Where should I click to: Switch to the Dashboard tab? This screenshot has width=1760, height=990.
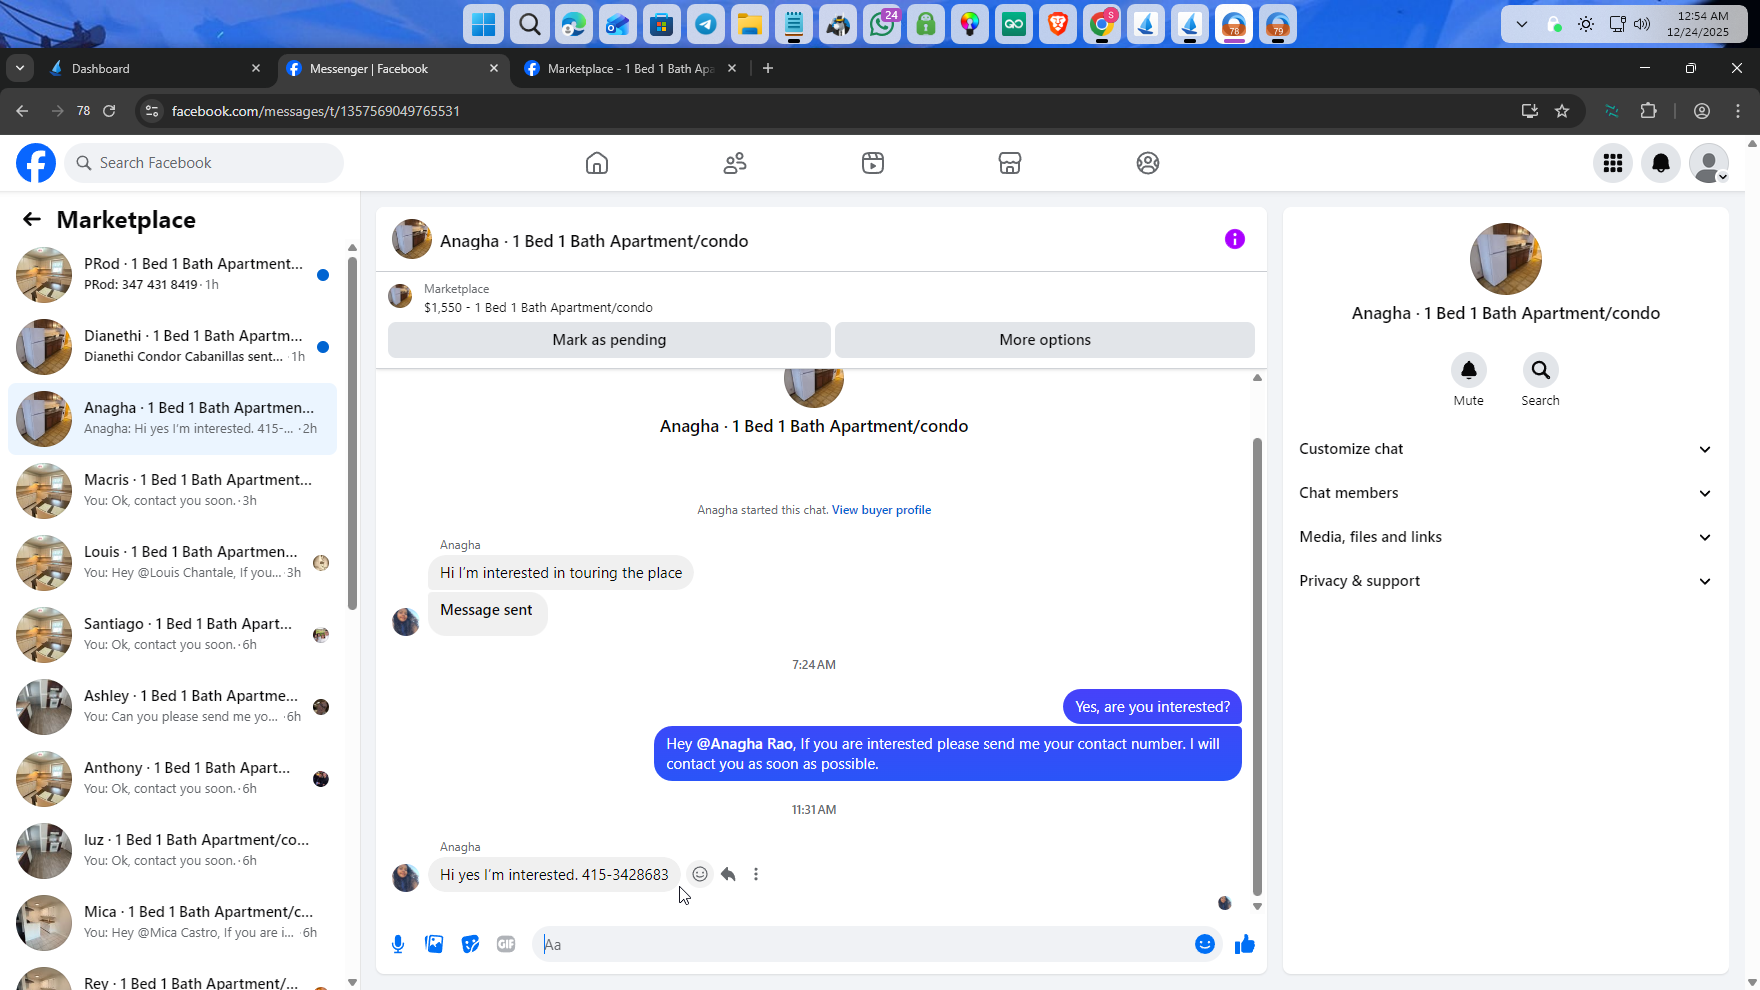[155, 68]
